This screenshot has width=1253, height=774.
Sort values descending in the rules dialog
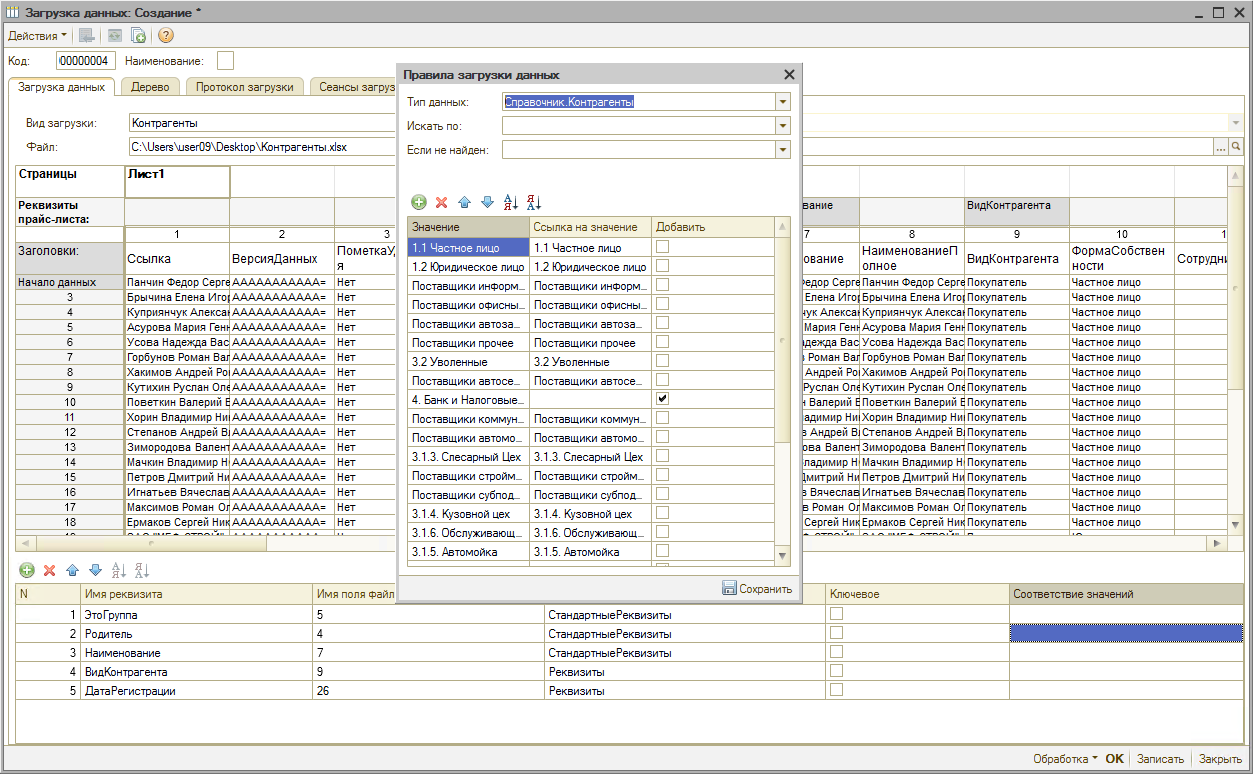(534, 202)
